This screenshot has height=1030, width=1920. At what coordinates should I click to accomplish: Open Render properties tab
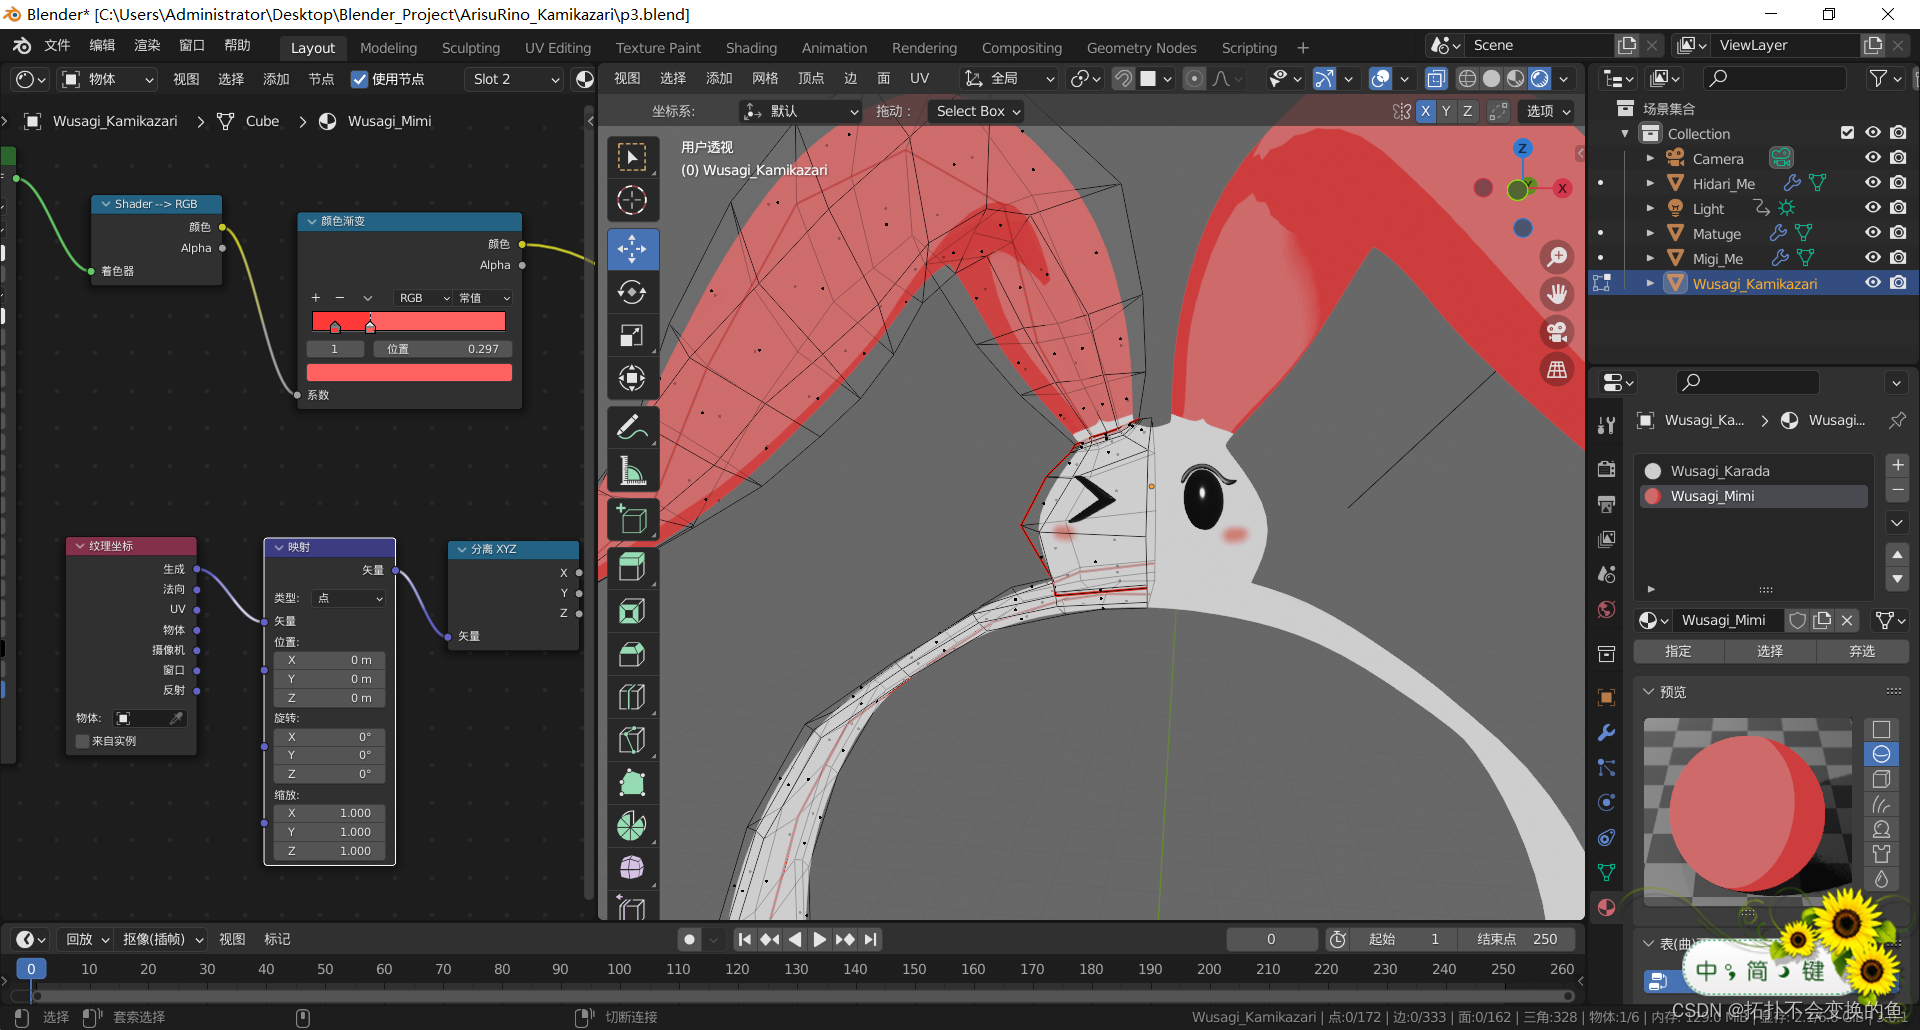coord(1606,469)
